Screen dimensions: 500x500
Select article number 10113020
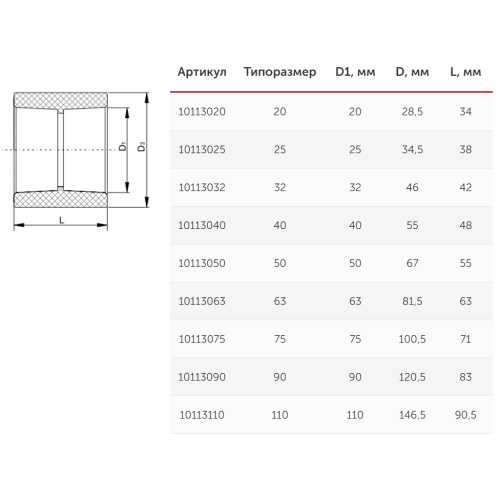click(202, 111)
